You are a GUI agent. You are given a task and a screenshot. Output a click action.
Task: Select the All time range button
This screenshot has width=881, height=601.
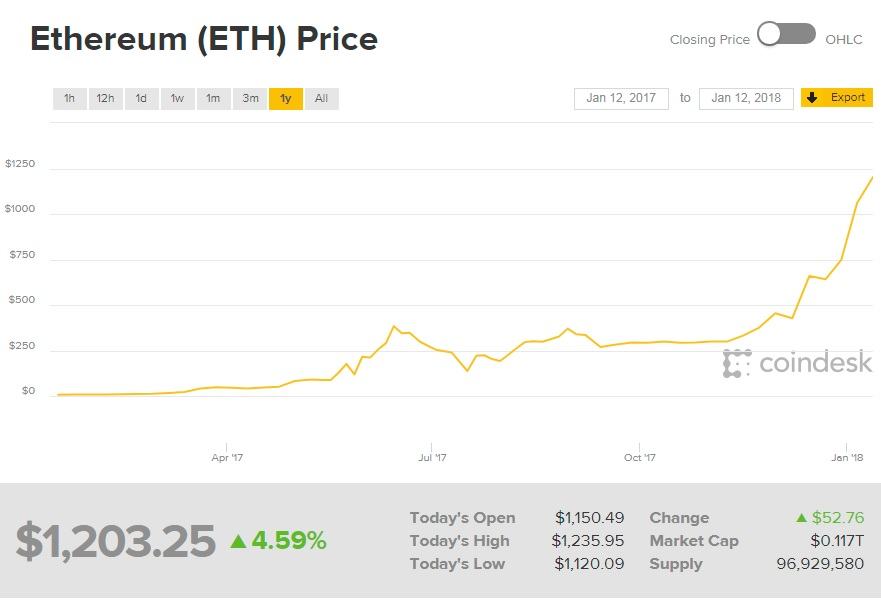pos(320,98)
